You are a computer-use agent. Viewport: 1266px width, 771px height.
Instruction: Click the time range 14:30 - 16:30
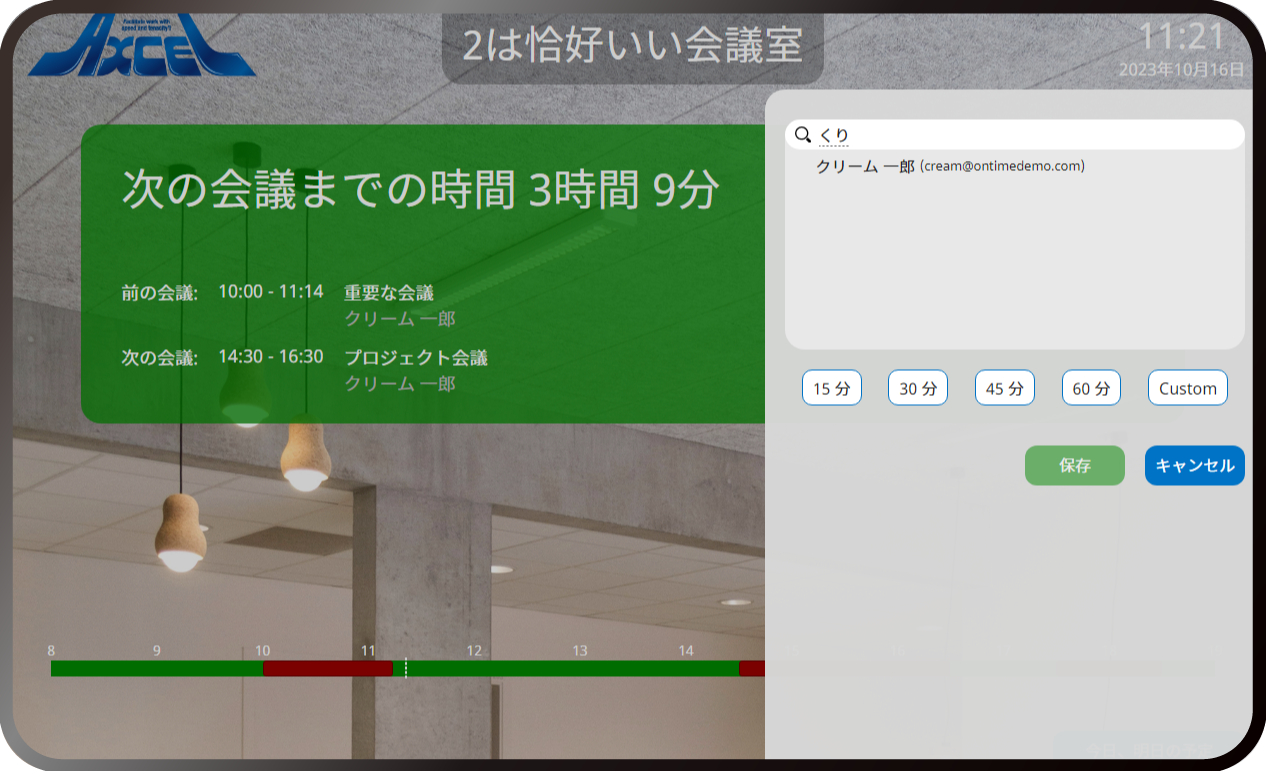click(271, 357)
